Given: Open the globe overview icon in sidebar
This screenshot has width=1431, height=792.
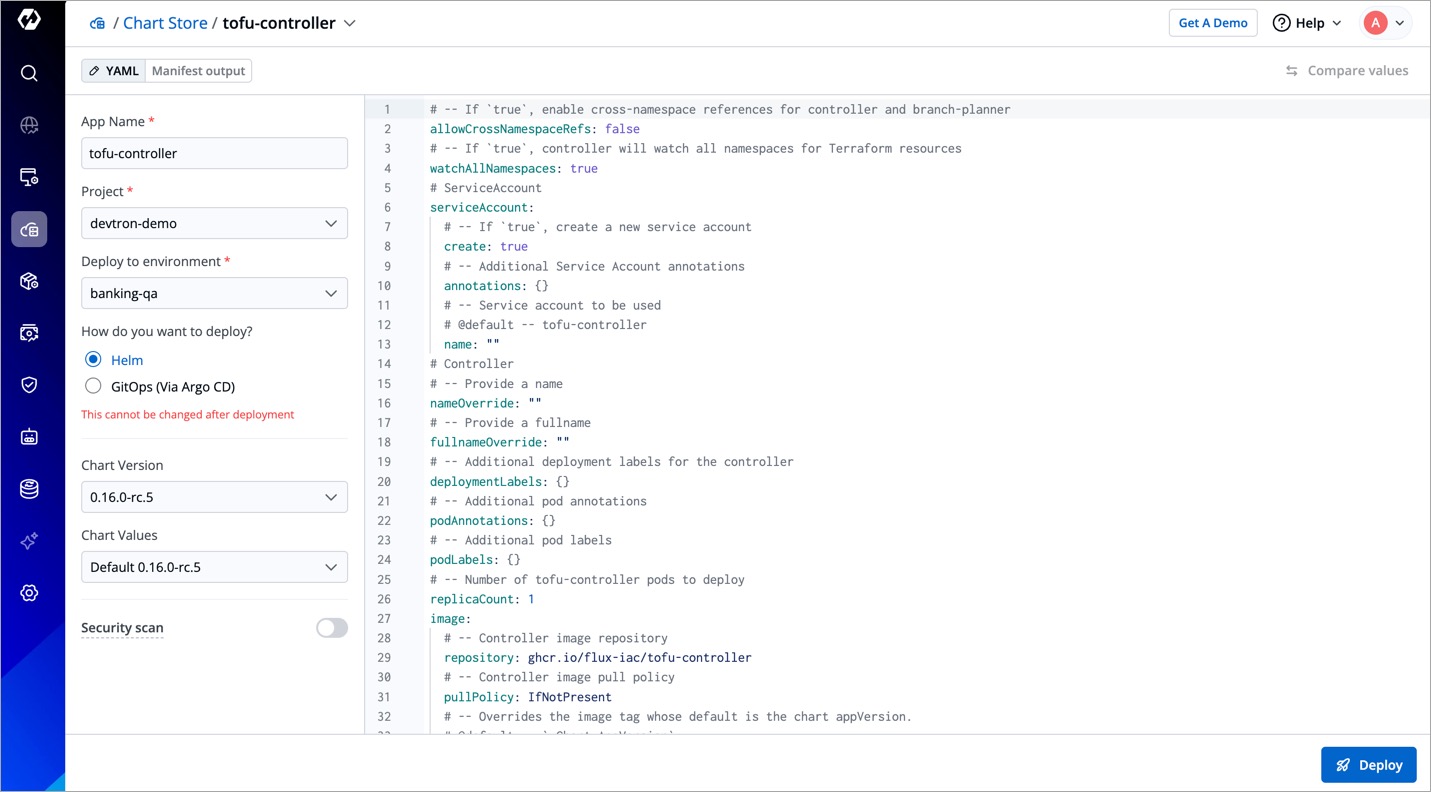Looking at the screenshot, I should tap(29, 125).
